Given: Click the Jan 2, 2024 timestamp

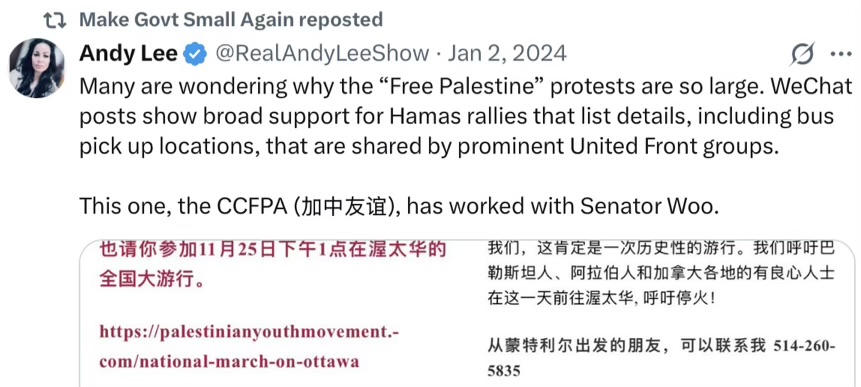Looking at the screenshot, I should pos(507,54).
